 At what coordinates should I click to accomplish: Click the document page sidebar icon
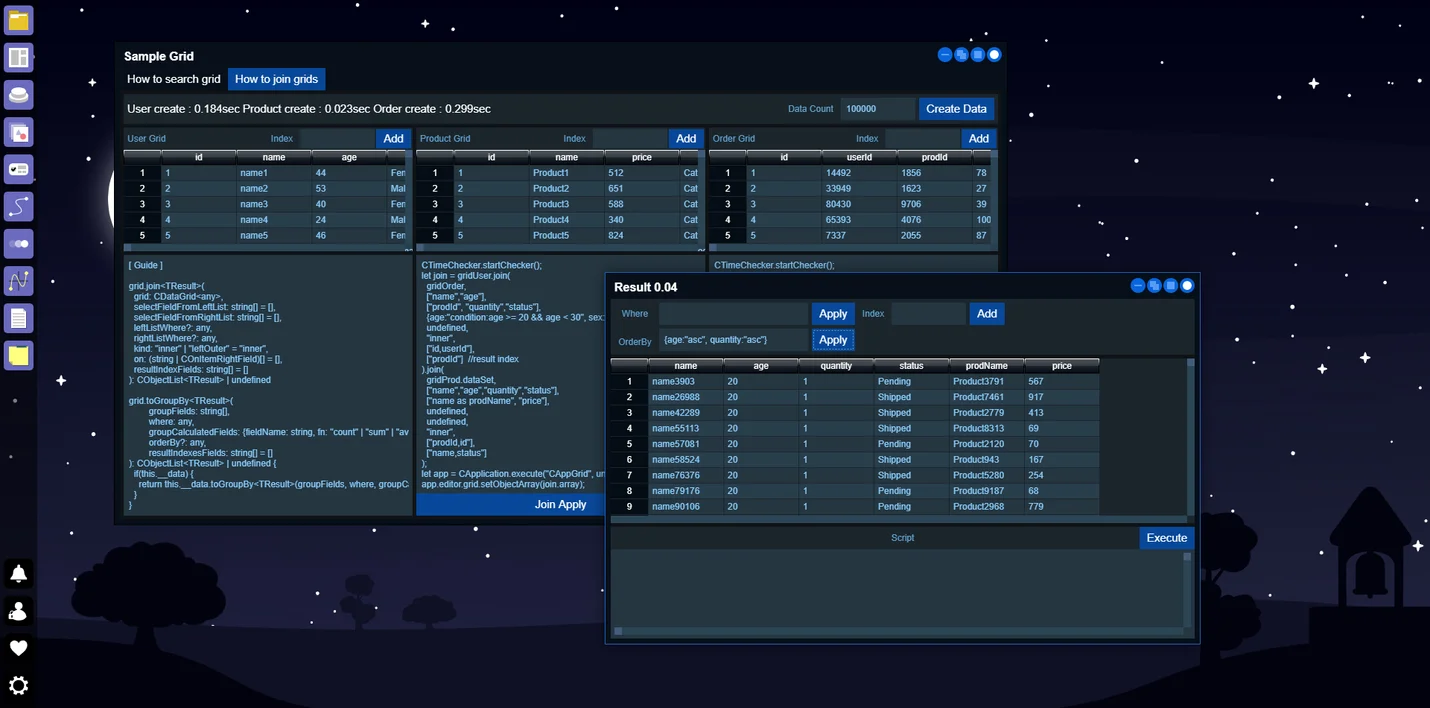19,318
